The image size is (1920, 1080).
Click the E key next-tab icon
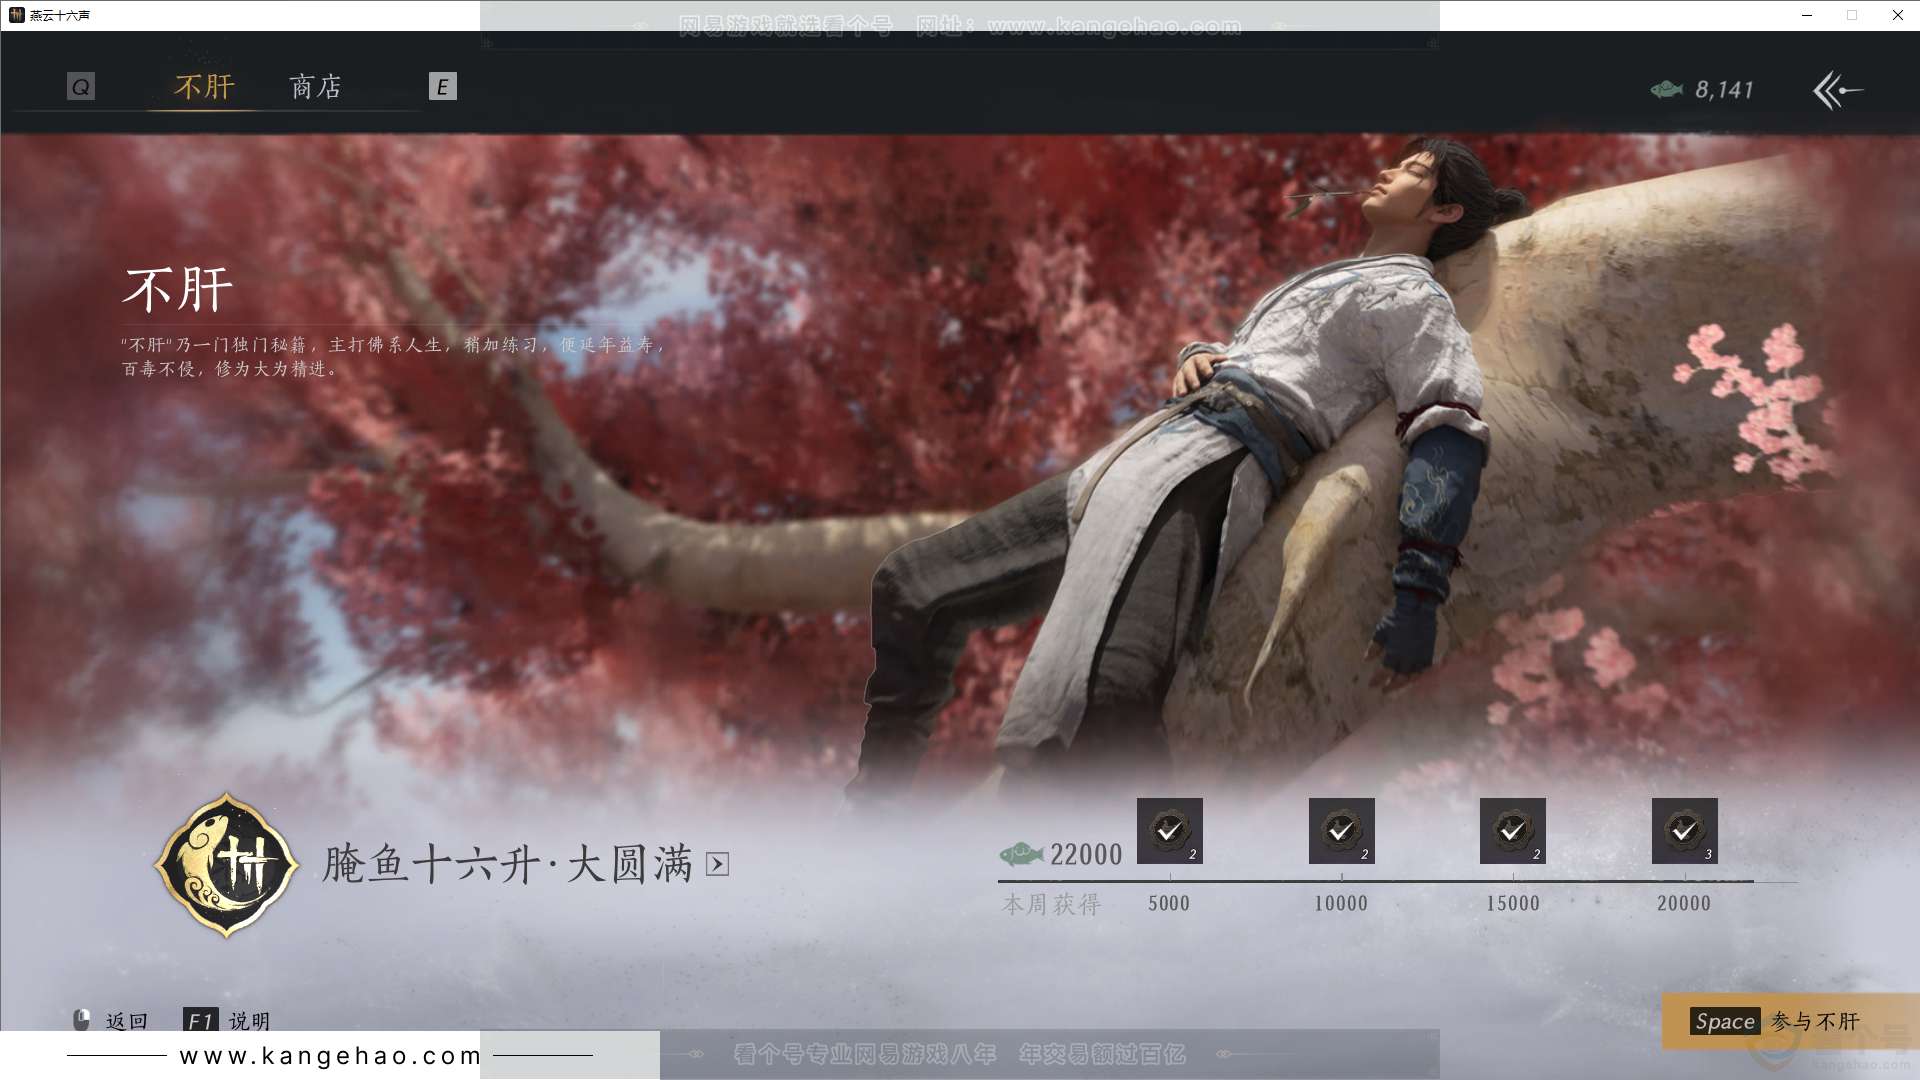442,87
